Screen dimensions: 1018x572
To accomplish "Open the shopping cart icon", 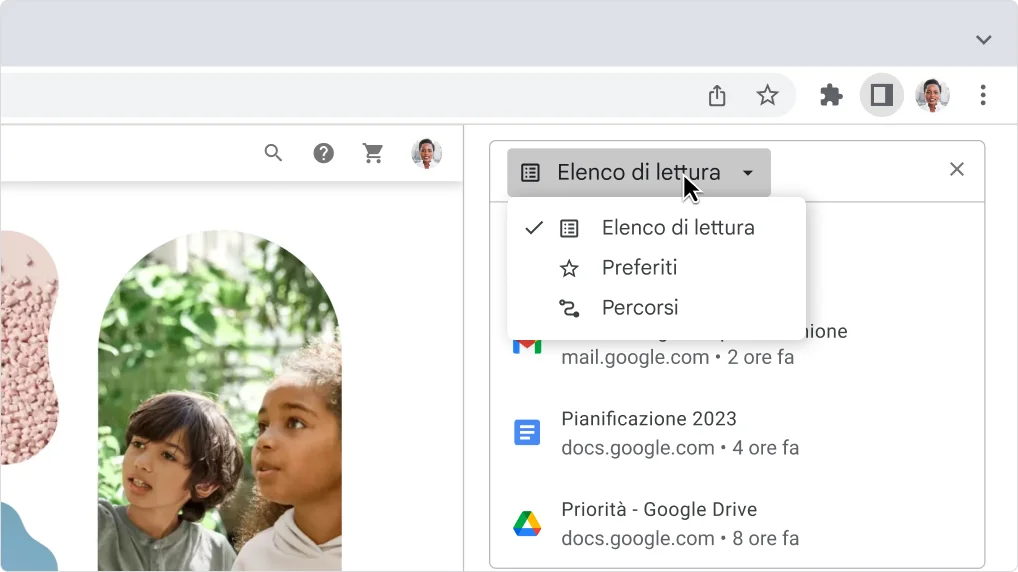I will point(373,153).
